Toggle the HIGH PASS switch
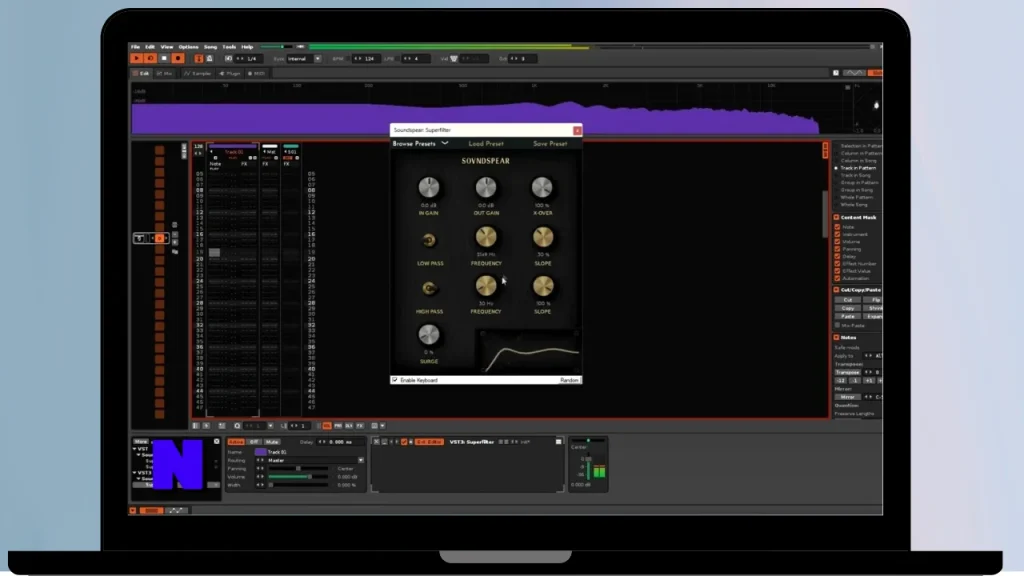Screen dimensions: 1024x576 [429, 288]
